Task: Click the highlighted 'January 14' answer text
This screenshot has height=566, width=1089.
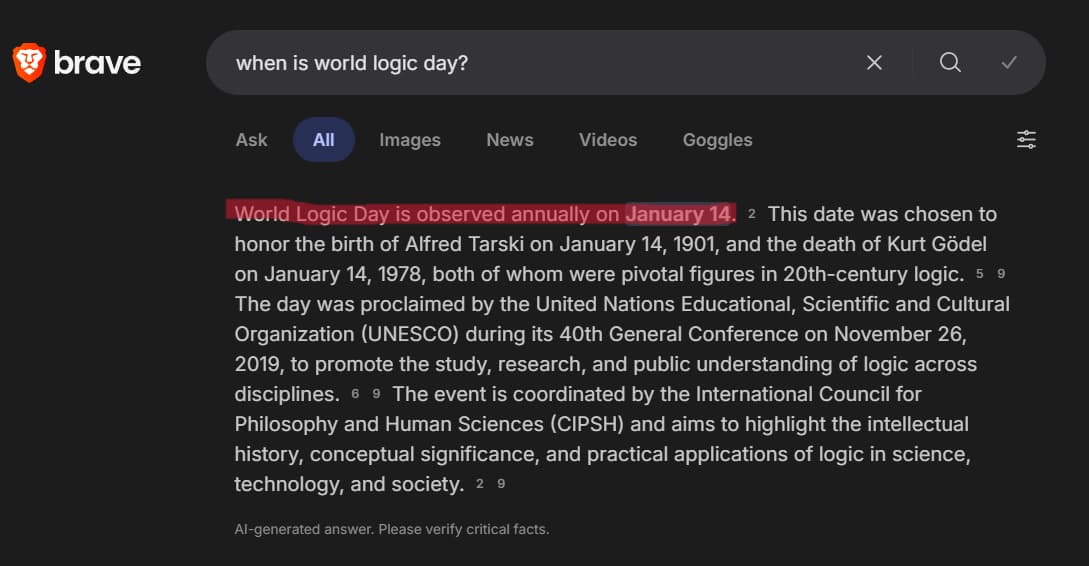Action: pyautogui.click(x=678, y=214)
